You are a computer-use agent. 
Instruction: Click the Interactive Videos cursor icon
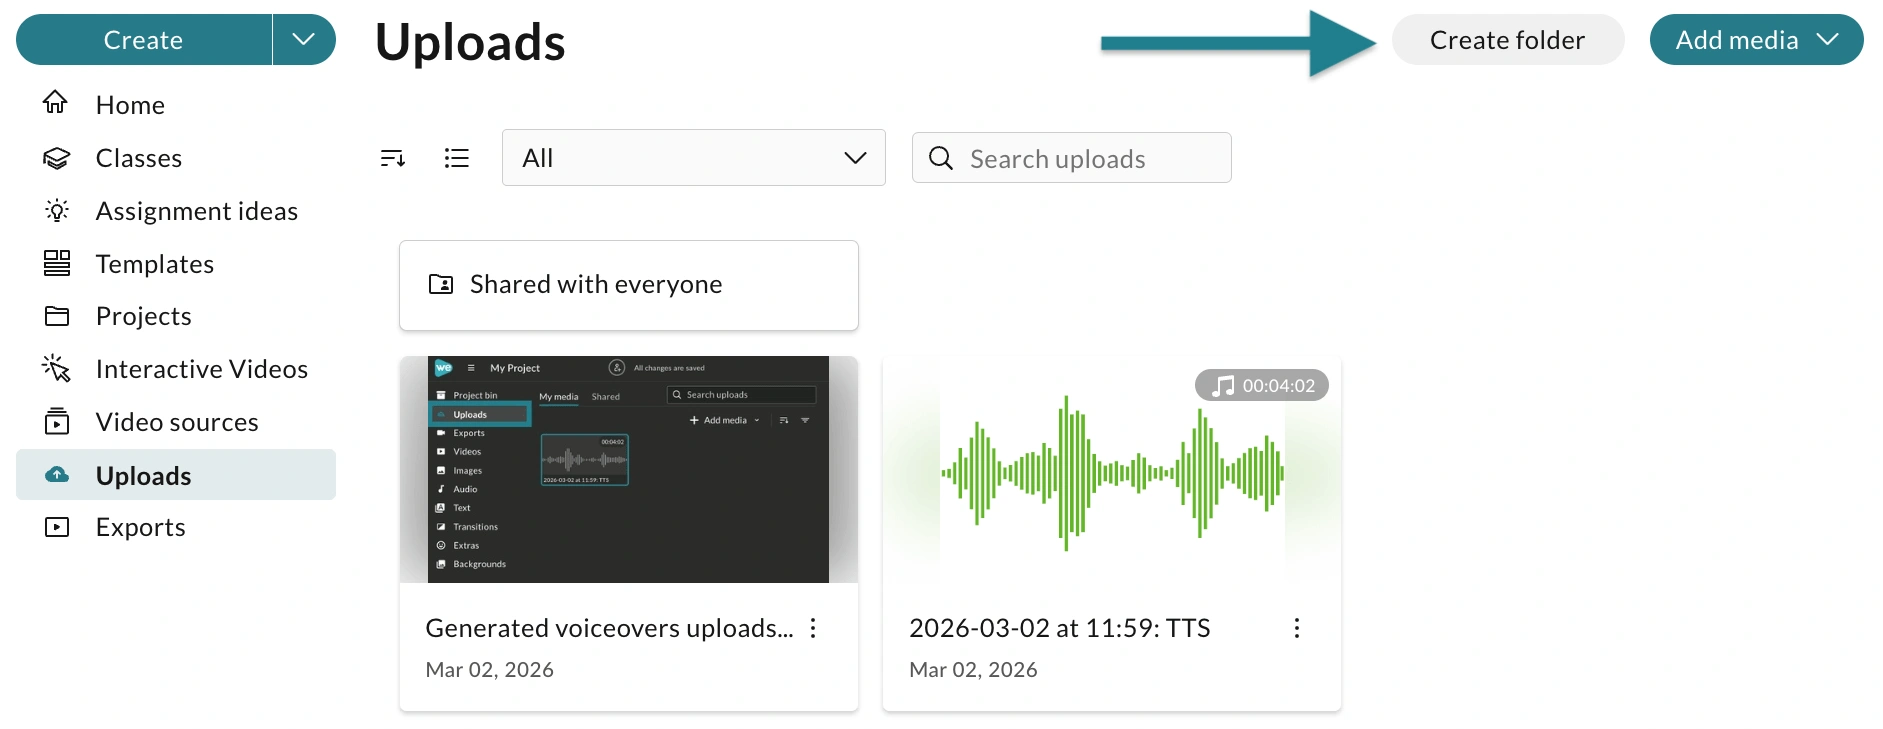[x=56, y=368]
